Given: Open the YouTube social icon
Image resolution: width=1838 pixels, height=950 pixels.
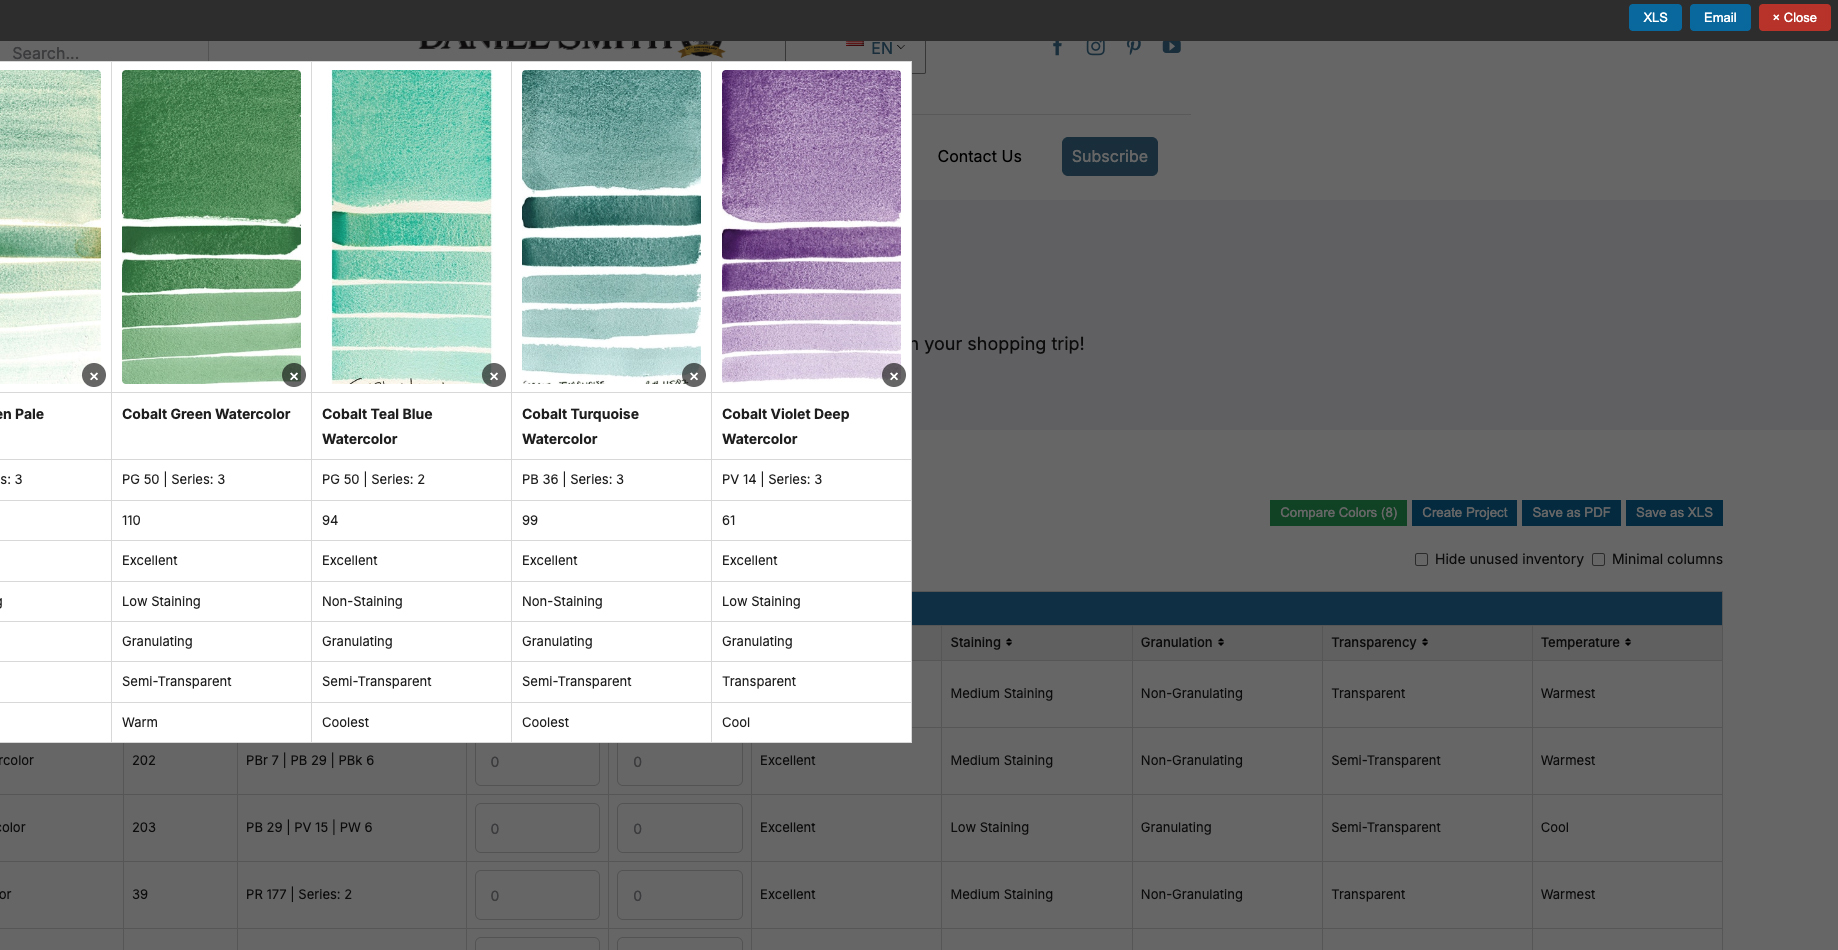Looking at the screenshot, I should [x=1171, y=47].
